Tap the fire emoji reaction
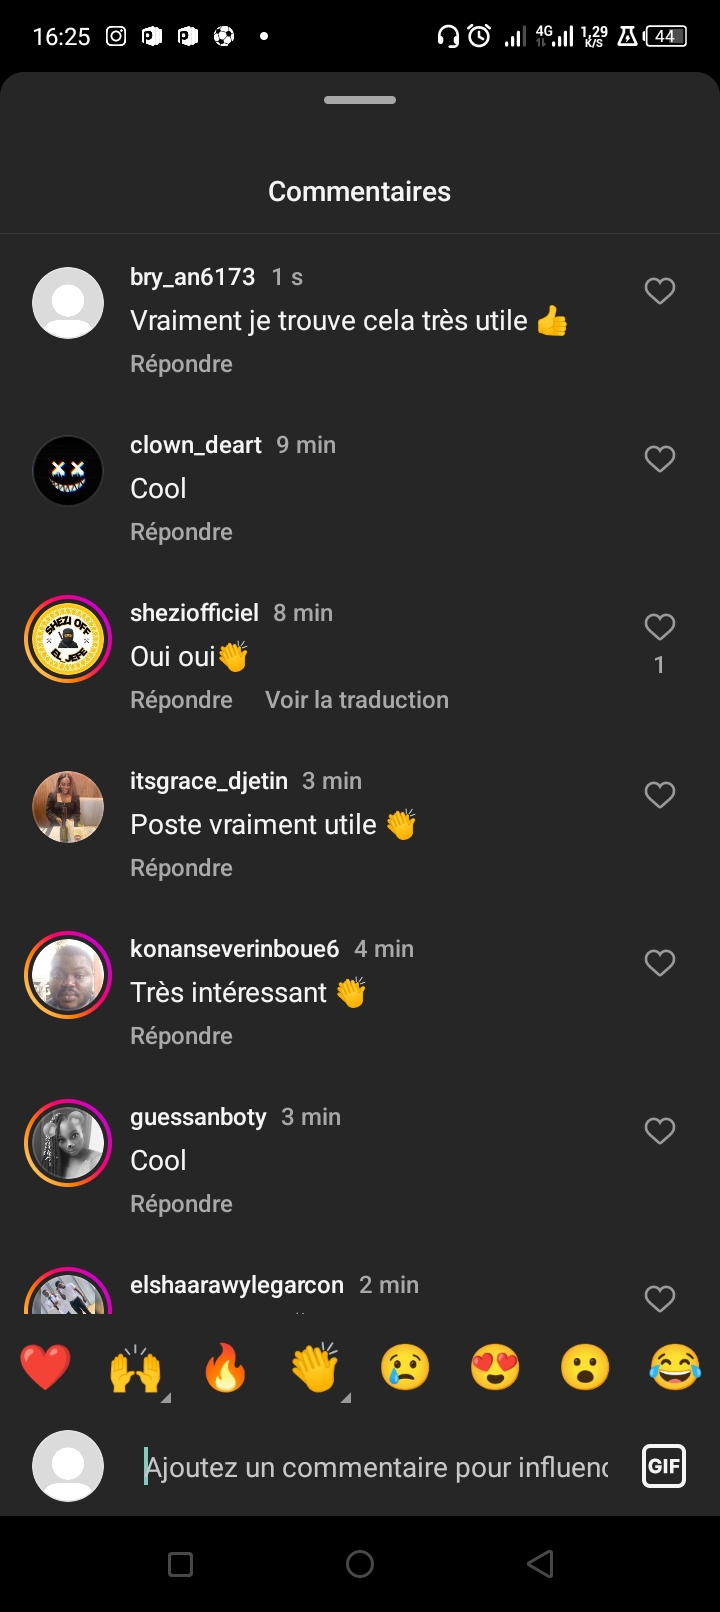The image size is (720, 1612). coord(225,1367)
